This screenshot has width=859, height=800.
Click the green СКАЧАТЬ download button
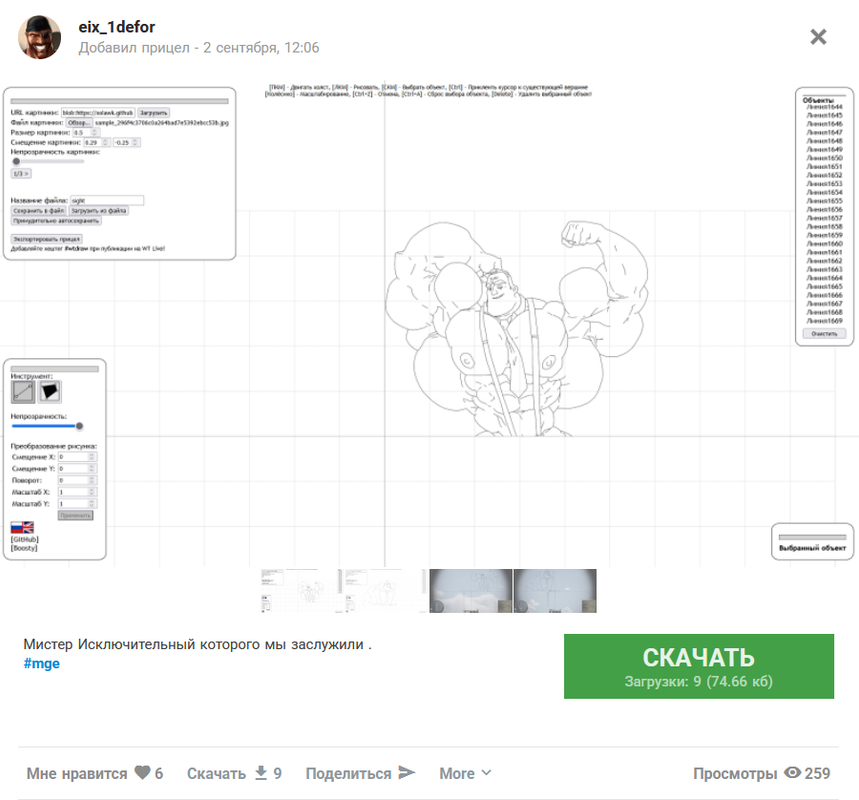pos(698,666)
